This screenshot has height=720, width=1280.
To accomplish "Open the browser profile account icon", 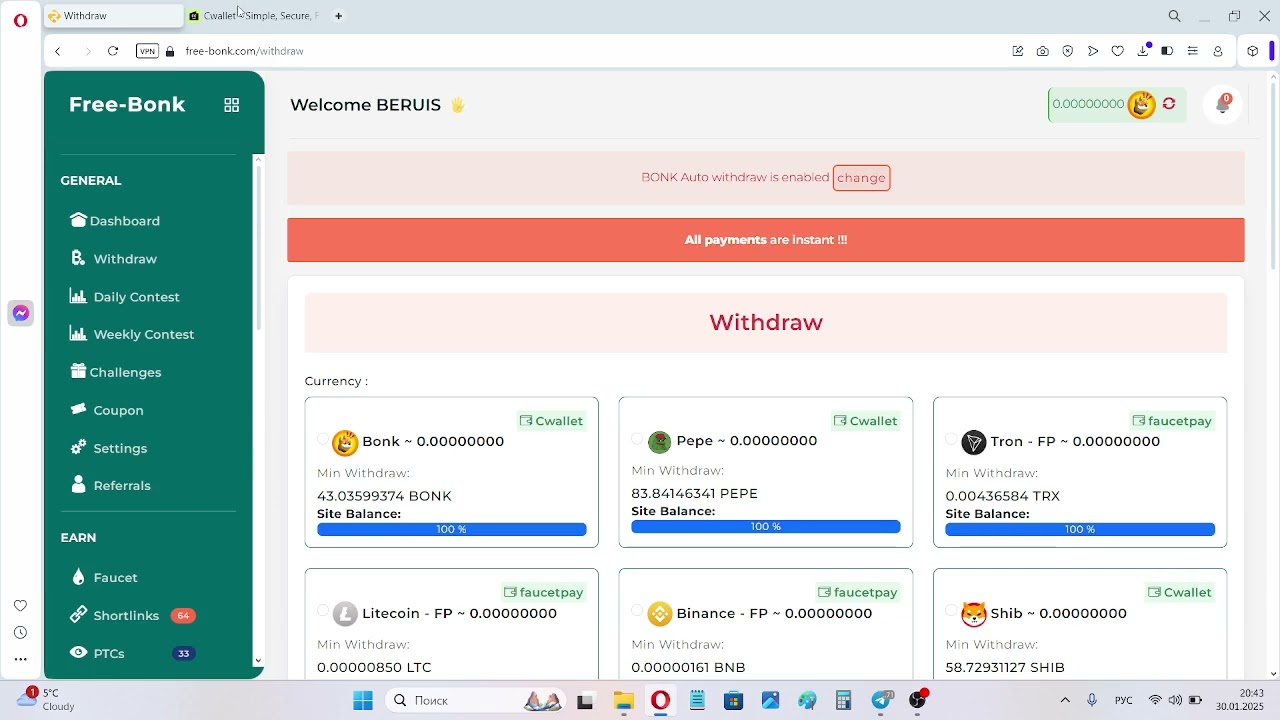I will (1218, 51).
